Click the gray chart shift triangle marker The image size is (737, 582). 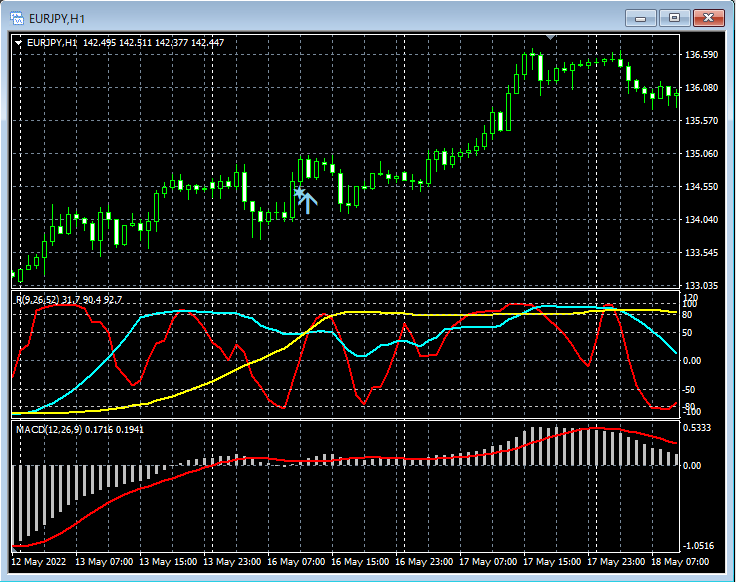point(550,37)
